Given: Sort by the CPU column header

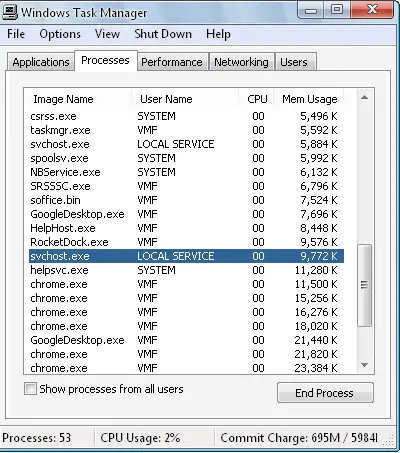Looking at the screenshot, I should point(257,99).
